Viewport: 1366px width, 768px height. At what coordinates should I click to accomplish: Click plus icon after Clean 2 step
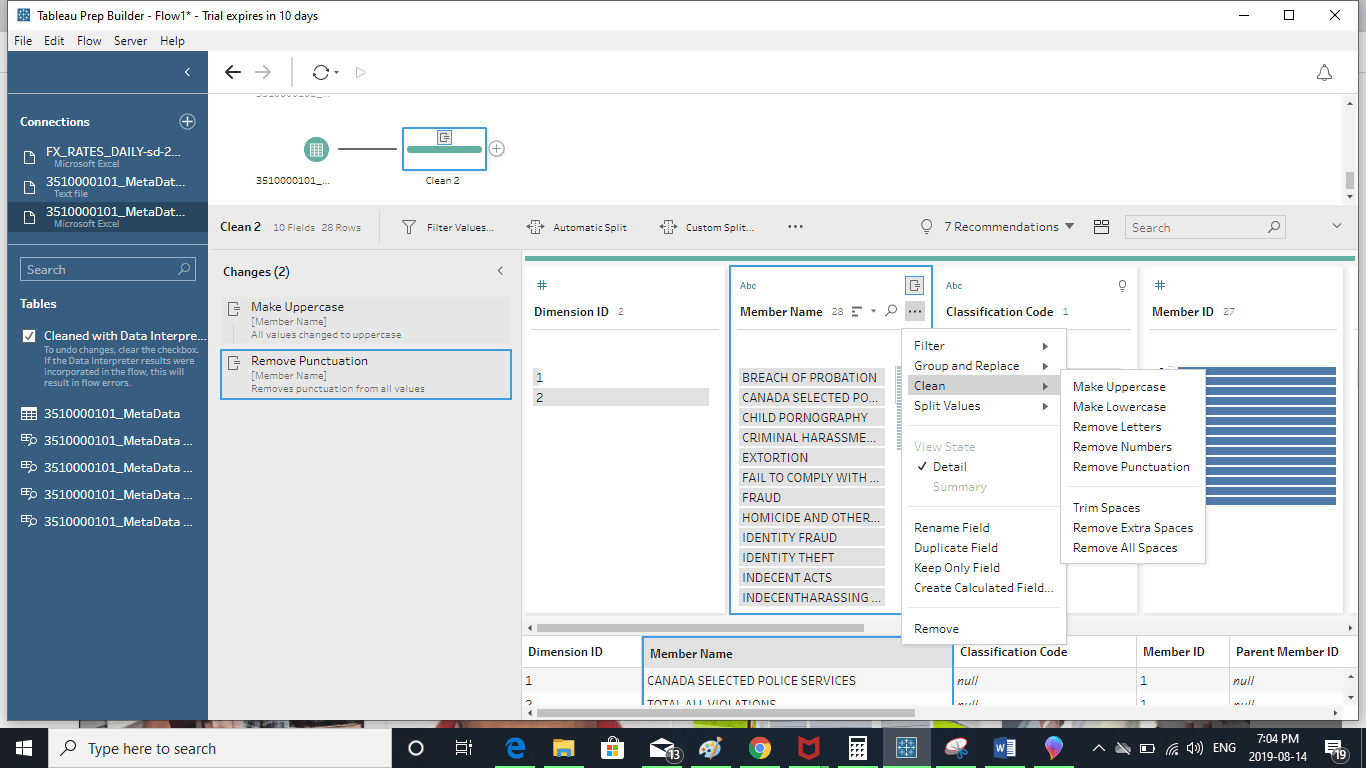(497, 149)
